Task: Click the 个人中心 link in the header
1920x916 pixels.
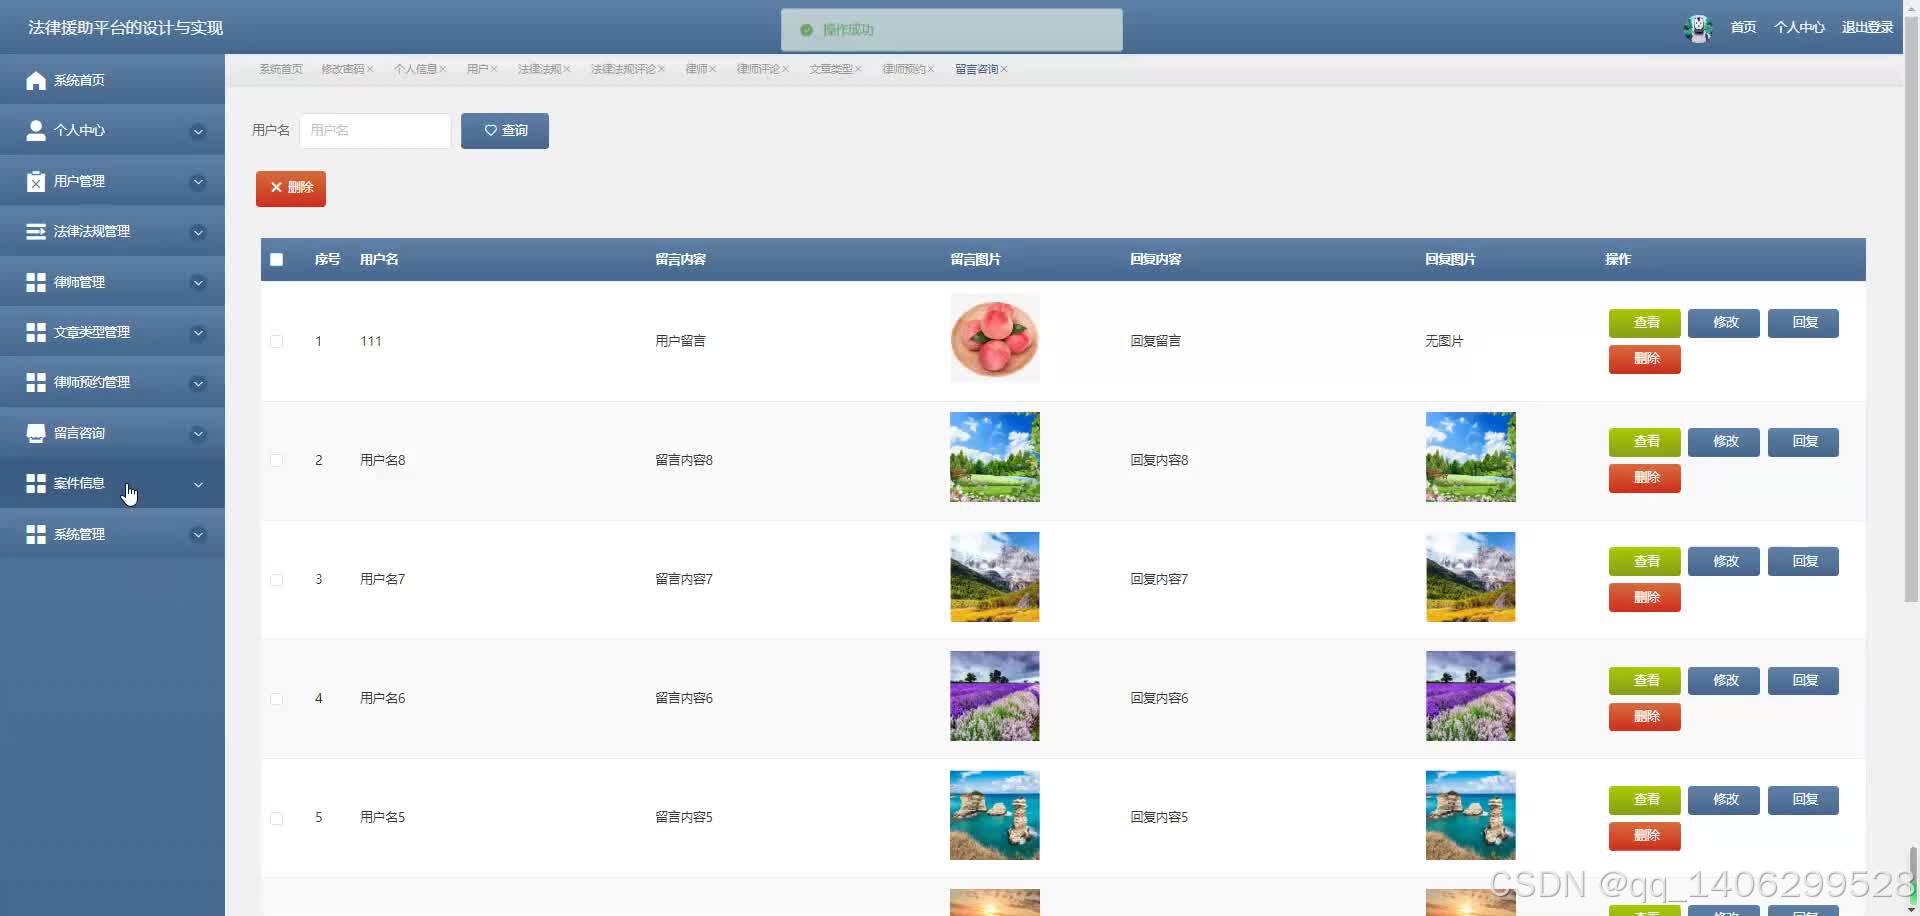Action: [1799, 28]
